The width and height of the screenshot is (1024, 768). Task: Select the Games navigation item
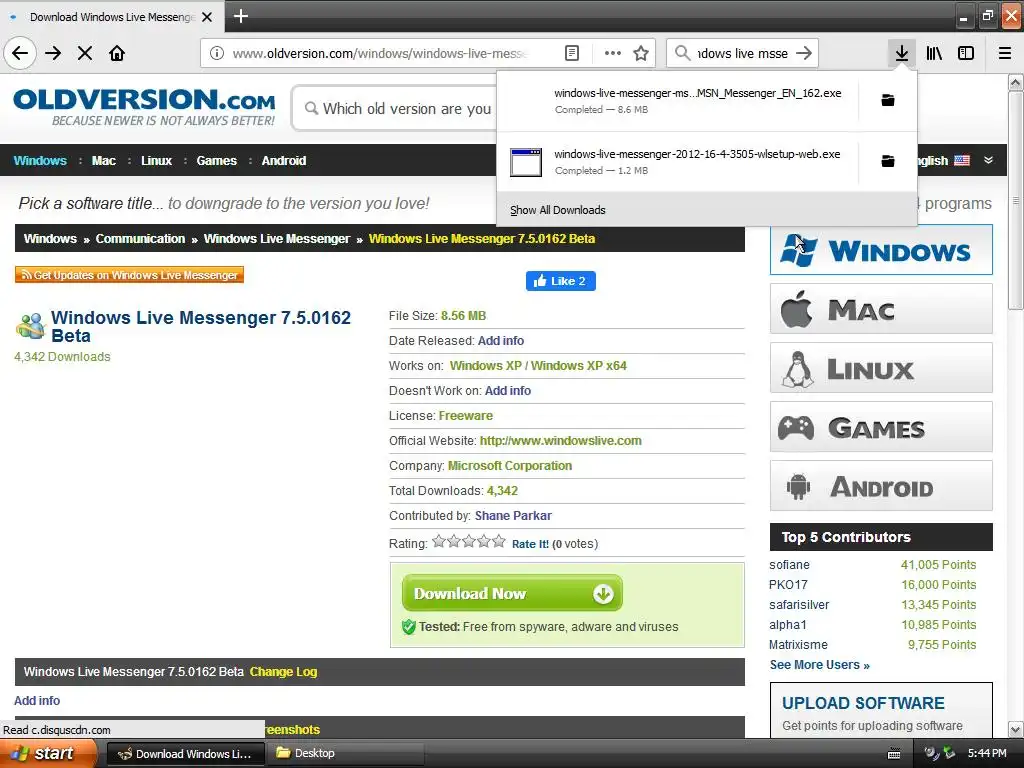[x=217, y=161]
